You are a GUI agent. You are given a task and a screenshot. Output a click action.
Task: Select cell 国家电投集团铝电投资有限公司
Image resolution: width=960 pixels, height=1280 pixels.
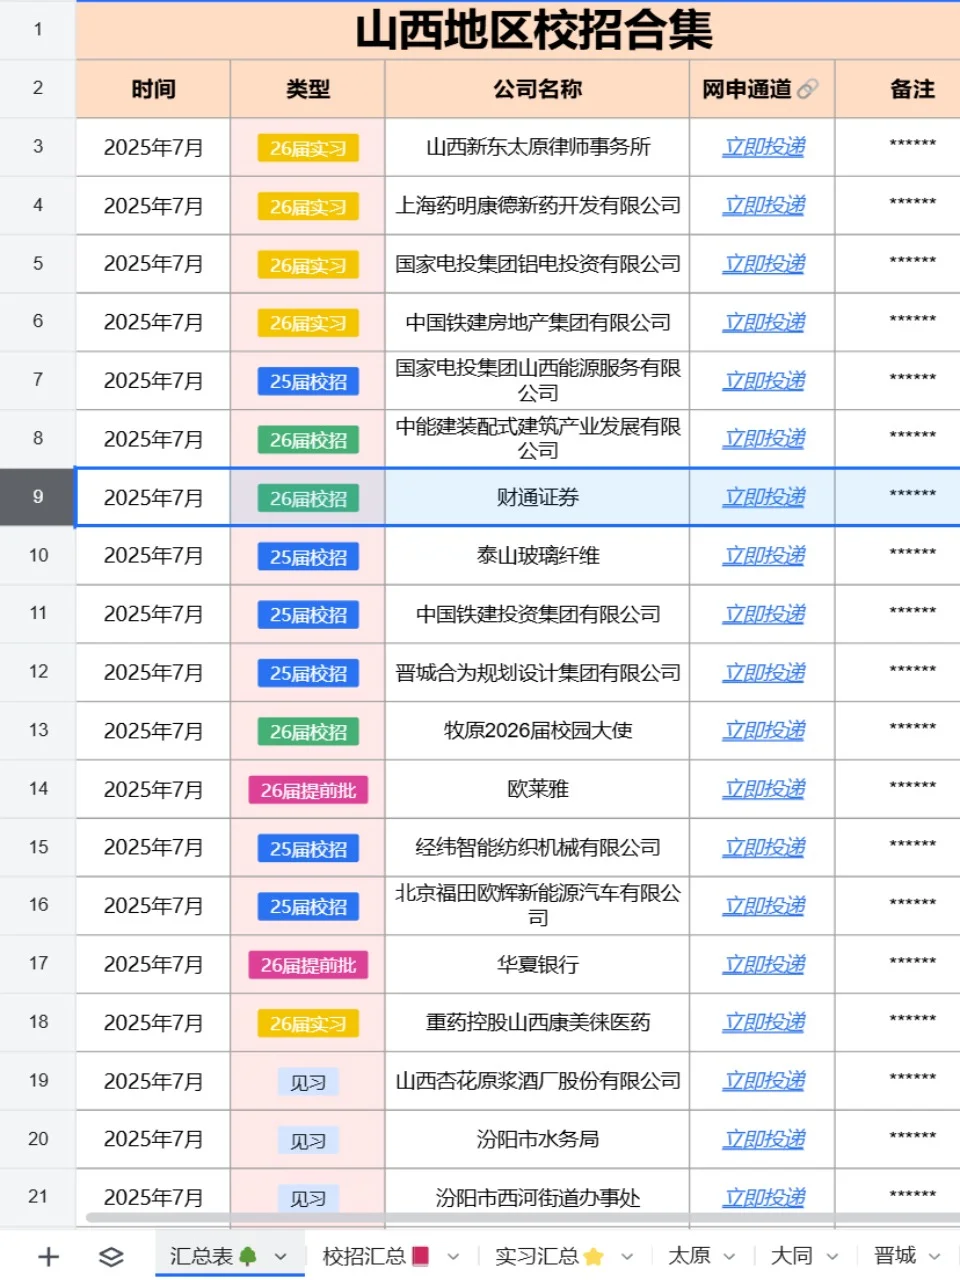pyautogui.click(x=537, y=264)
